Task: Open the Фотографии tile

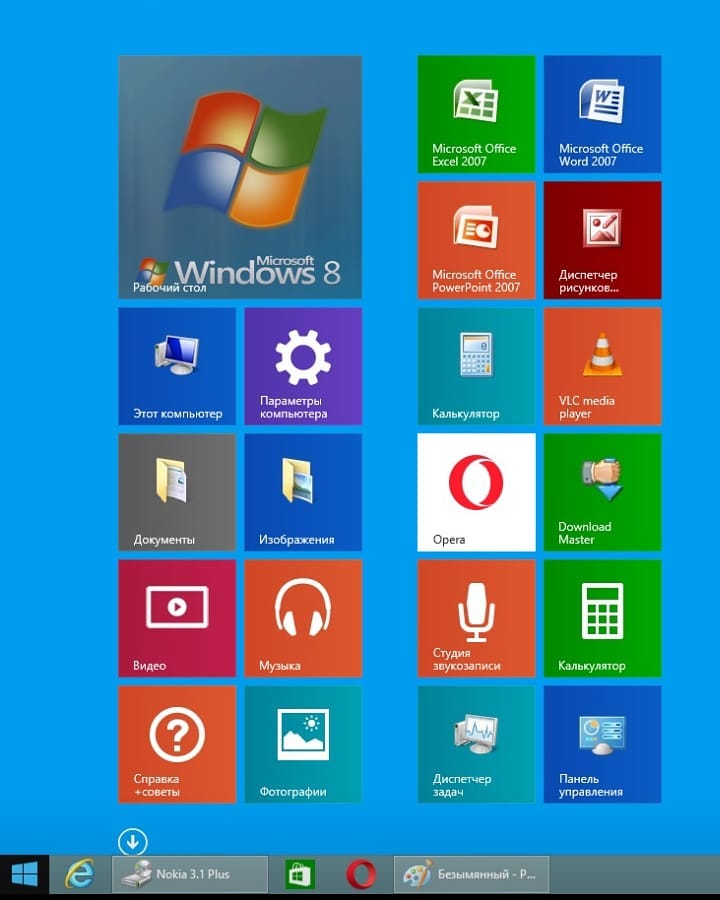Action: click(303, 744)
